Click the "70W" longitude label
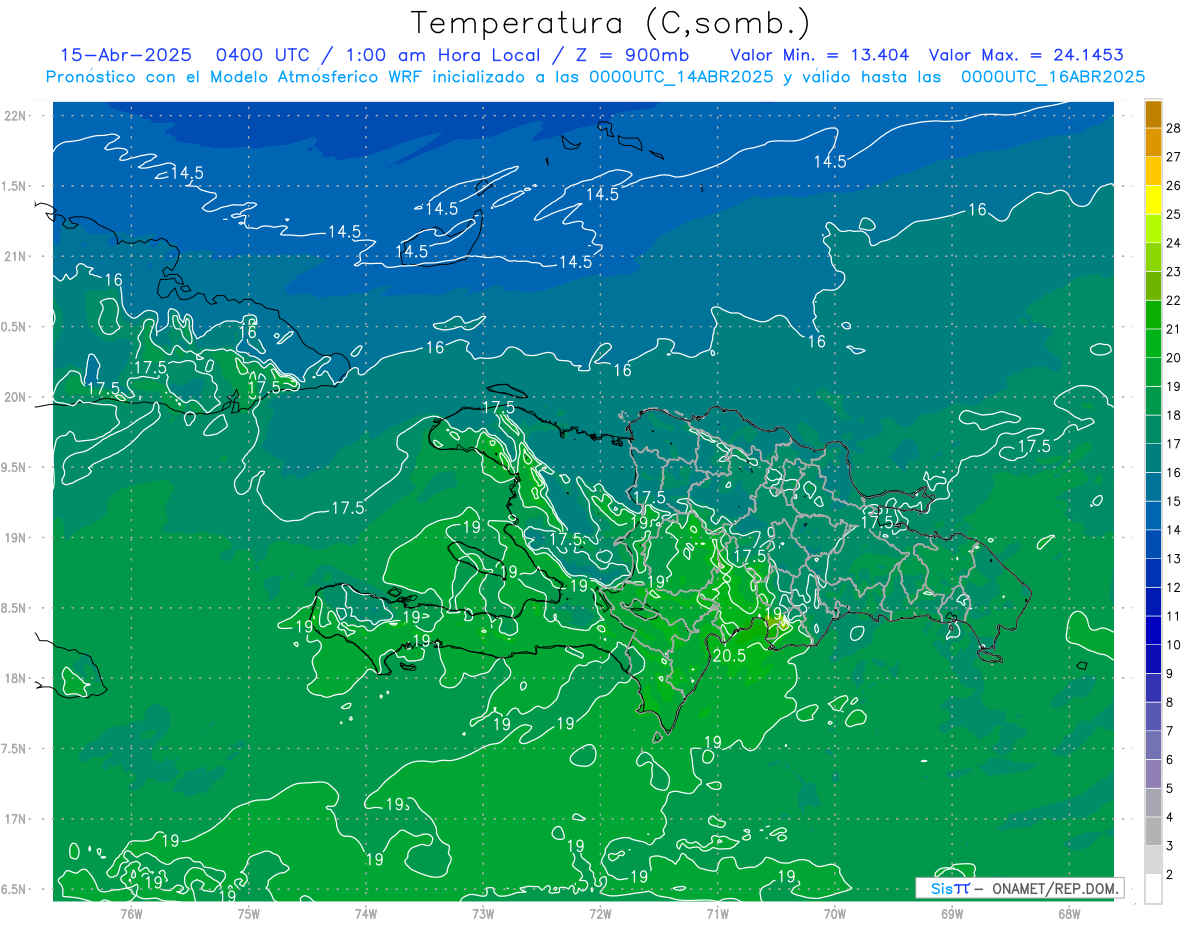The image size is (1200, 927). tap(835, 913)
